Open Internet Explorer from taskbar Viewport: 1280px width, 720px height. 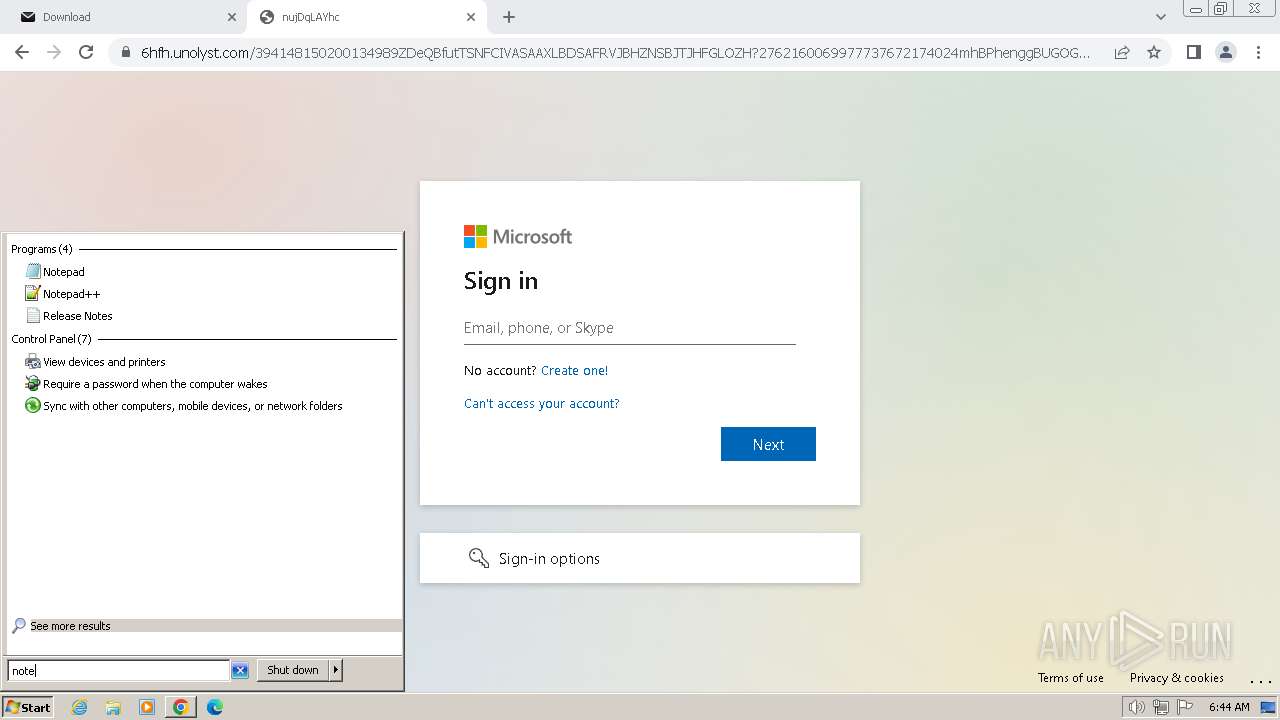click(x=80, y=707)
